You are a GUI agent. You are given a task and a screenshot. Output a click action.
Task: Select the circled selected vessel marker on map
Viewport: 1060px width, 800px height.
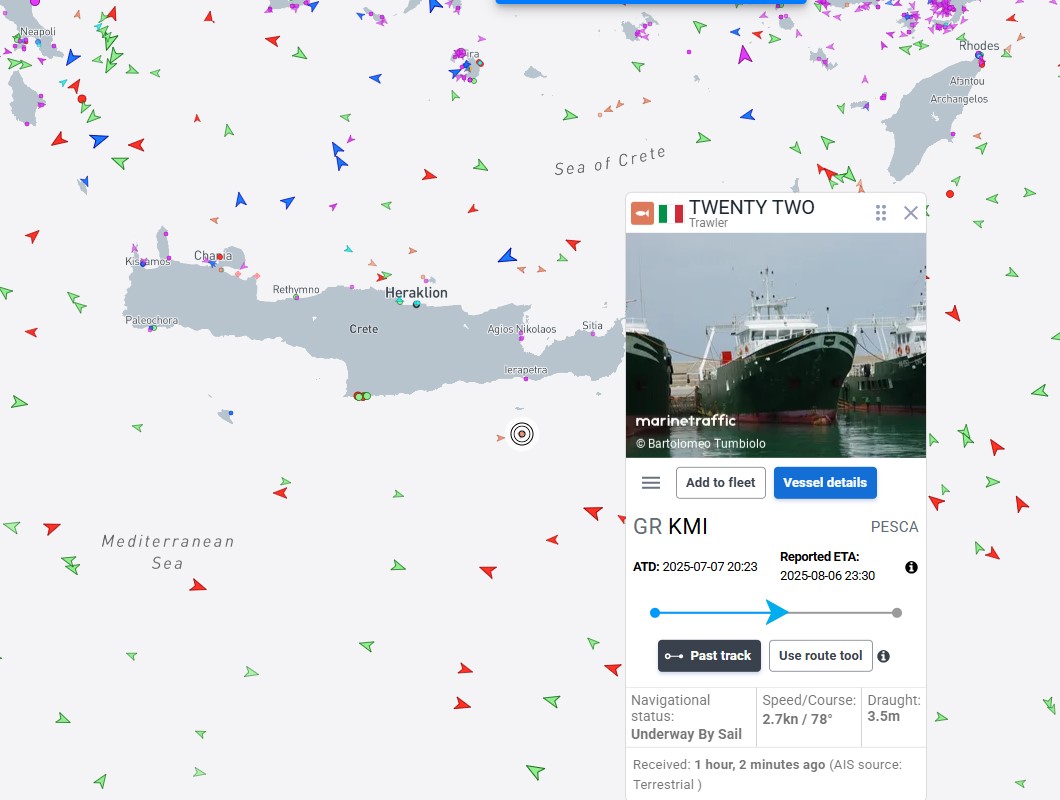click(521, 434)
